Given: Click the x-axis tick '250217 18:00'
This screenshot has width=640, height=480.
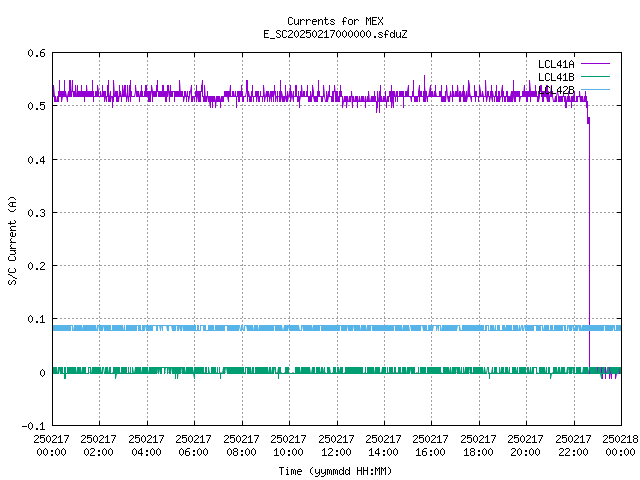Looking at the screenshot, I should [x=478, y=446].
